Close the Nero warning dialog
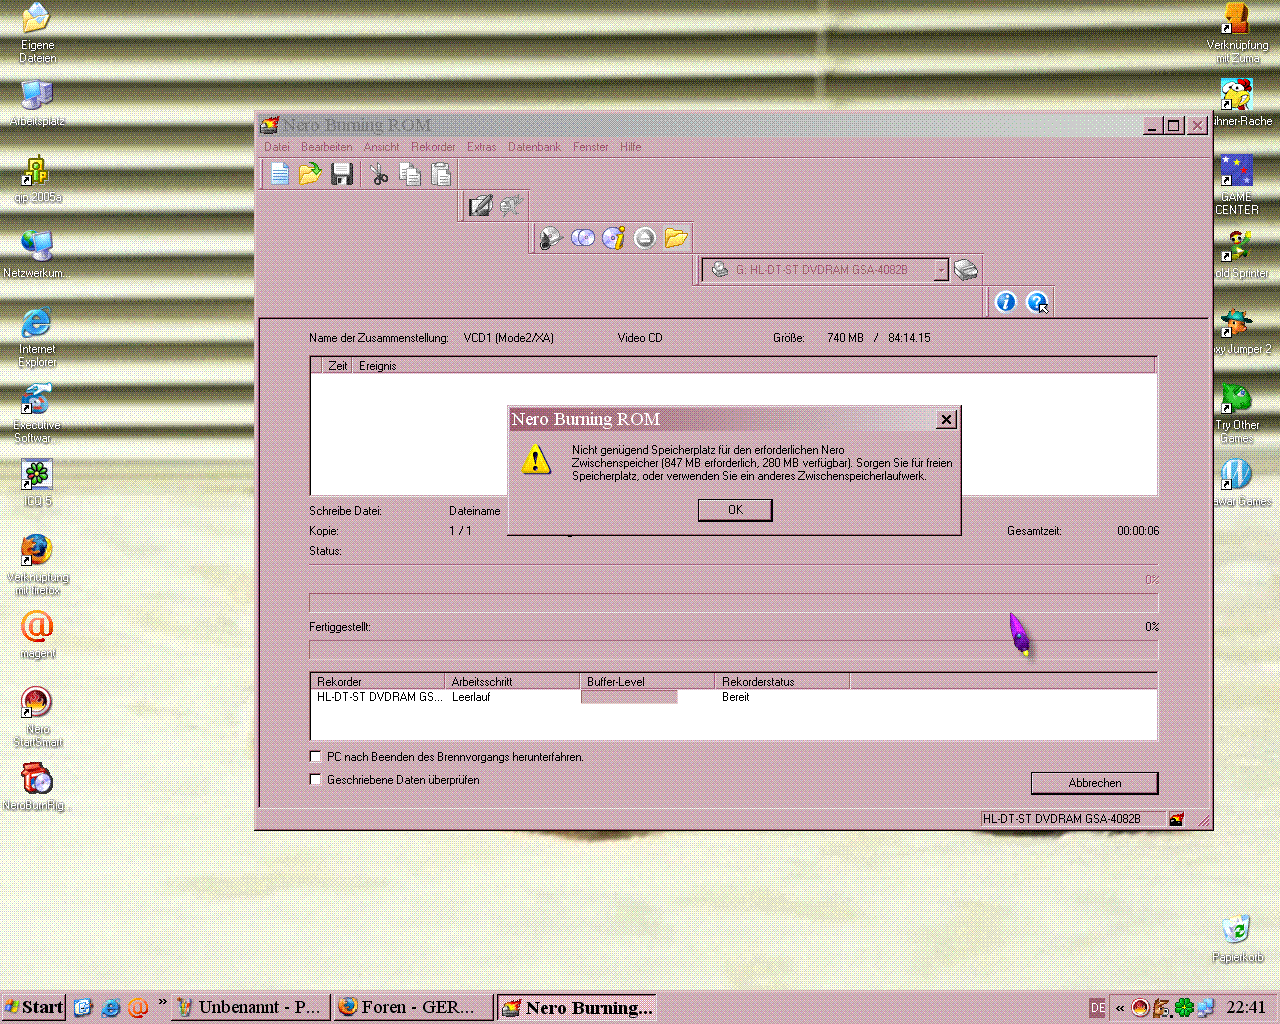Image resolution: width=1280 pixels, height=1024 pixels. click(x=946, y=420)
